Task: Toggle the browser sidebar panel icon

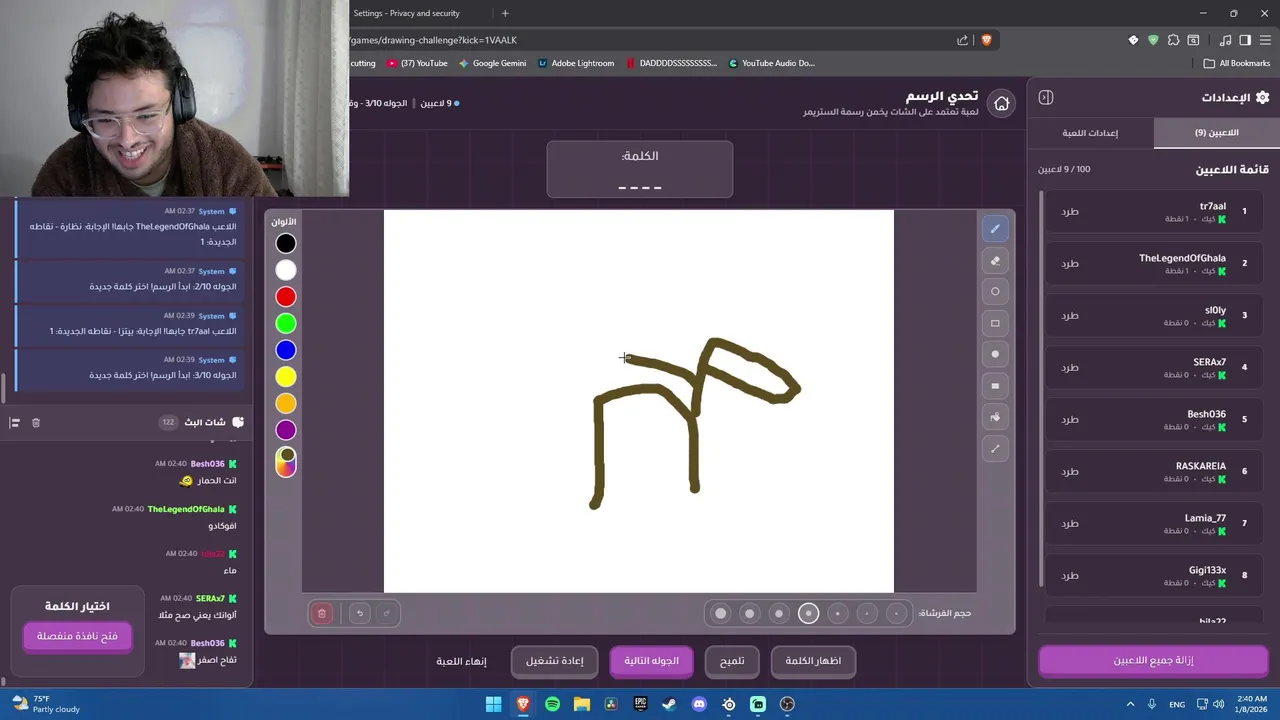Action: click(1245, 40)
